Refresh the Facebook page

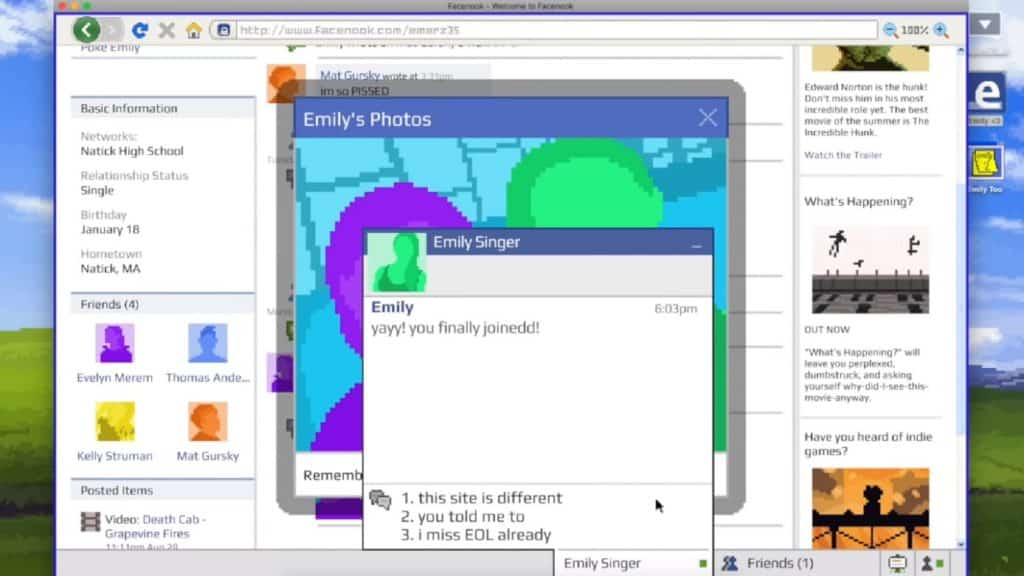pos(141,29)
